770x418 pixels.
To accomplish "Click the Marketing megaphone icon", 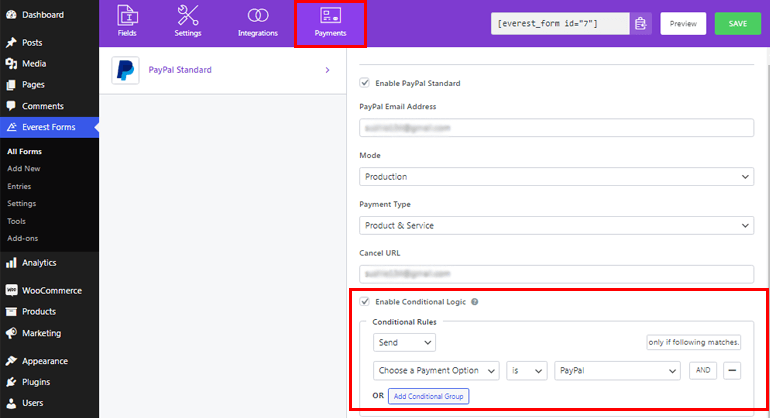I will [11, 333].
